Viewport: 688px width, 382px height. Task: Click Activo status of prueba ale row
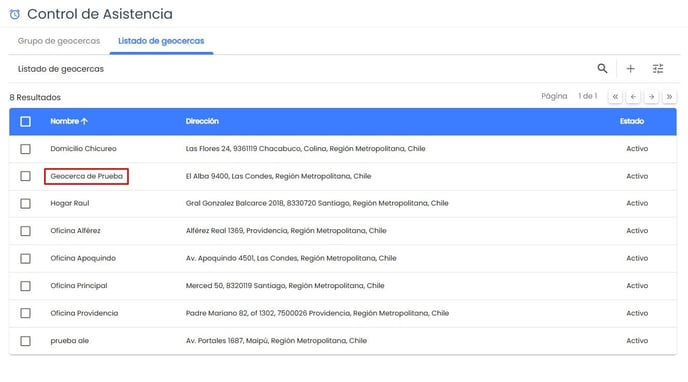637,341
